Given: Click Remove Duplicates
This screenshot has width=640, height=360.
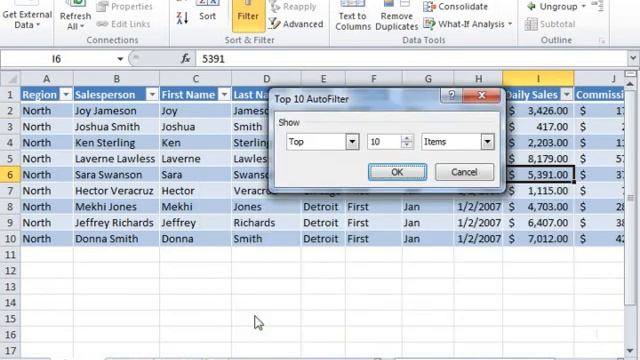Looking at the screenshot, I should [x=396, y=17].
